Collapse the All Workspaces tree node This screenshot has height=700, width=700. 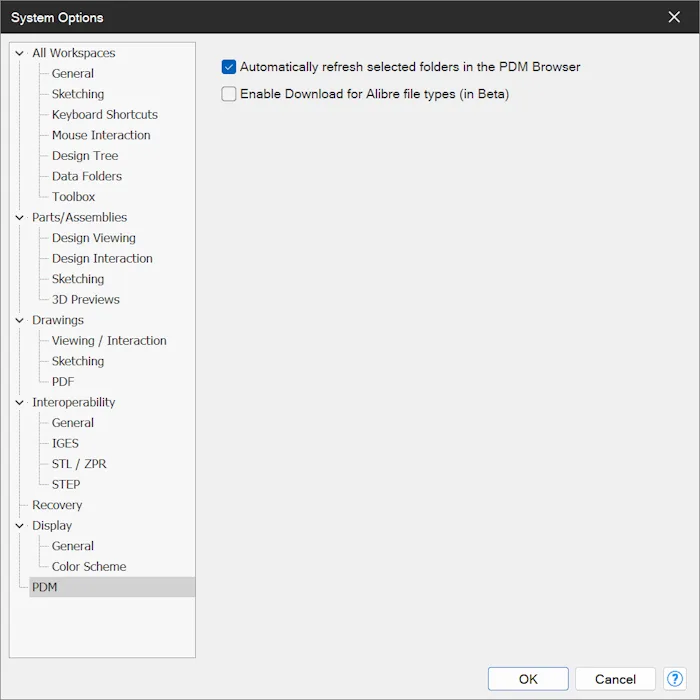click(19, 53)
